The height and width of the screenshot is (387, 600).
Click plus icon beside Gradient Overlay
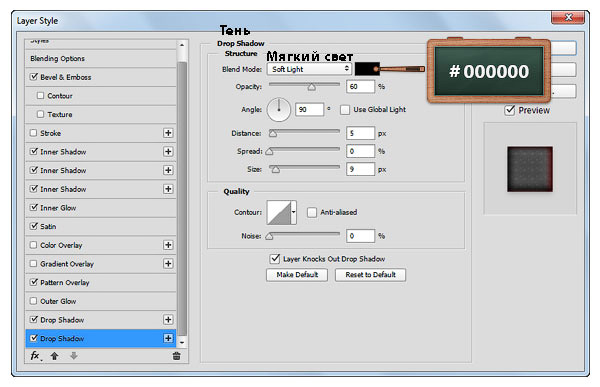(168, 264)
